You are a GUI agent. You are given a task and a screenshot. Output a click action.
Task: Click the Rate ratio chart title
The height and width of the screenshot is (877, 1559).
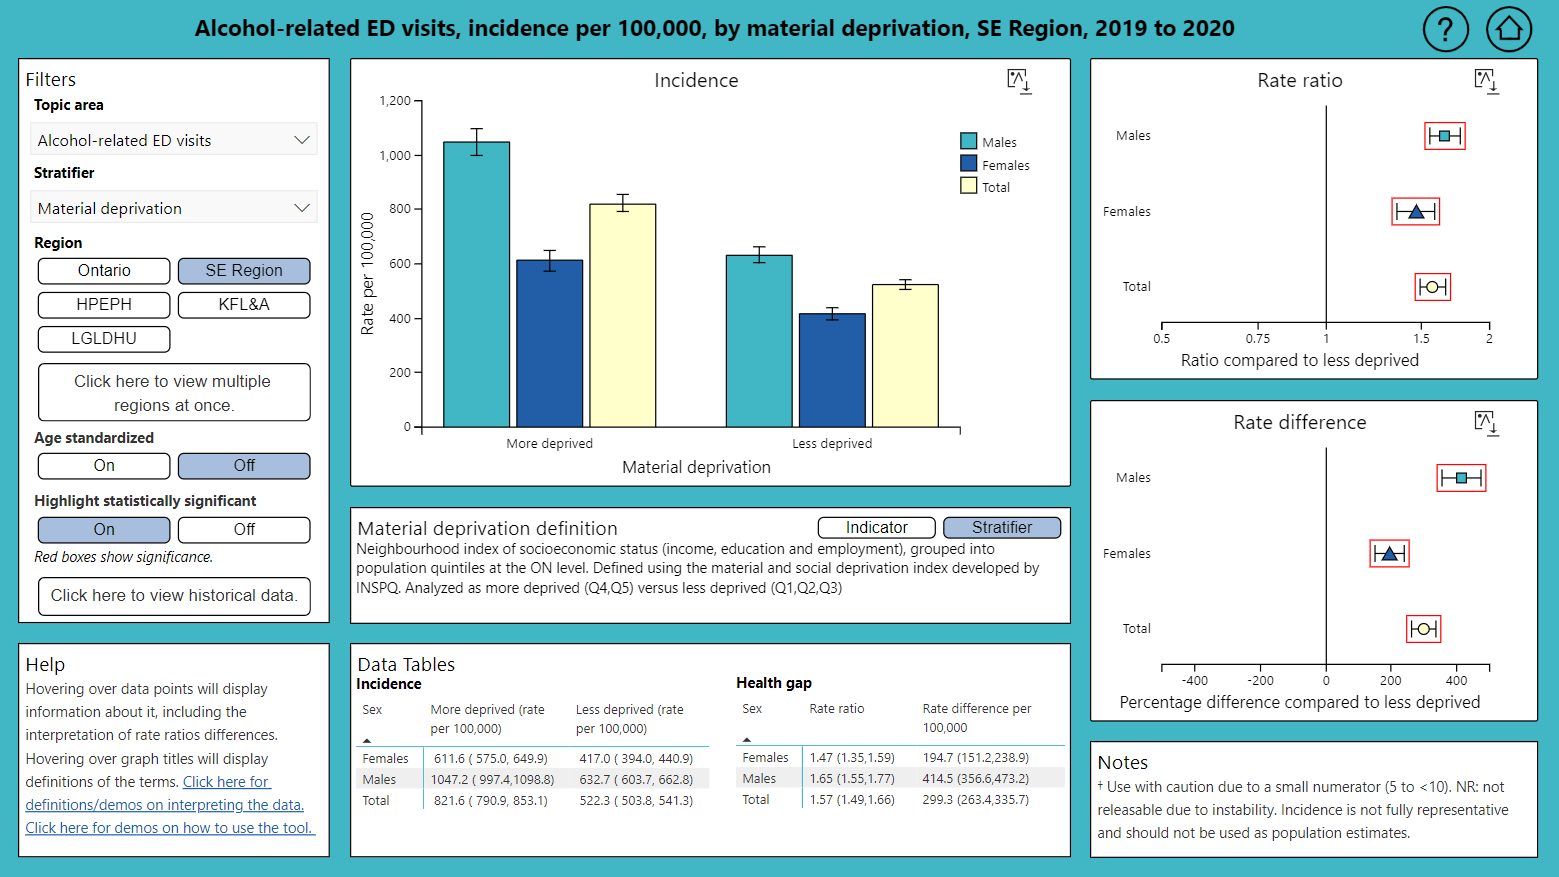(1300, 81)
